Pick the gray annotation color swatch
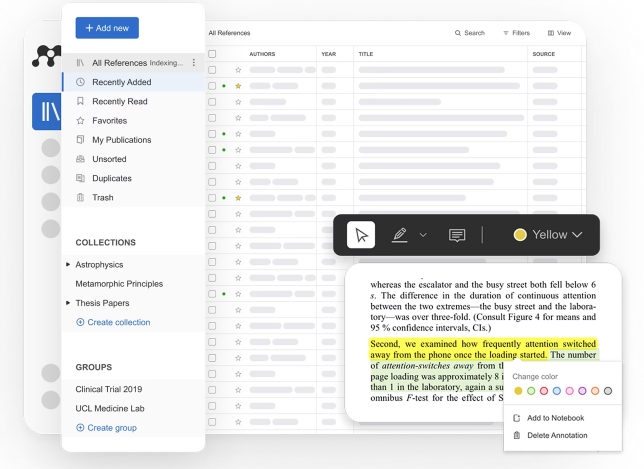This screenshot has width=644, height=469. coord(608,391)
